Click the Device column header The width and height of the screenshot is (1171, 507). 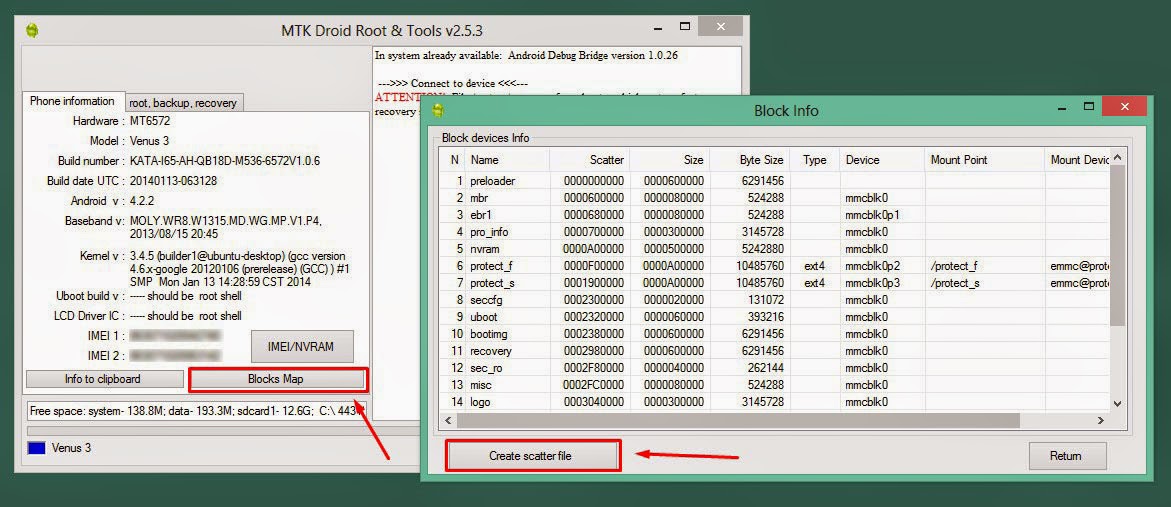click(883, 160)
